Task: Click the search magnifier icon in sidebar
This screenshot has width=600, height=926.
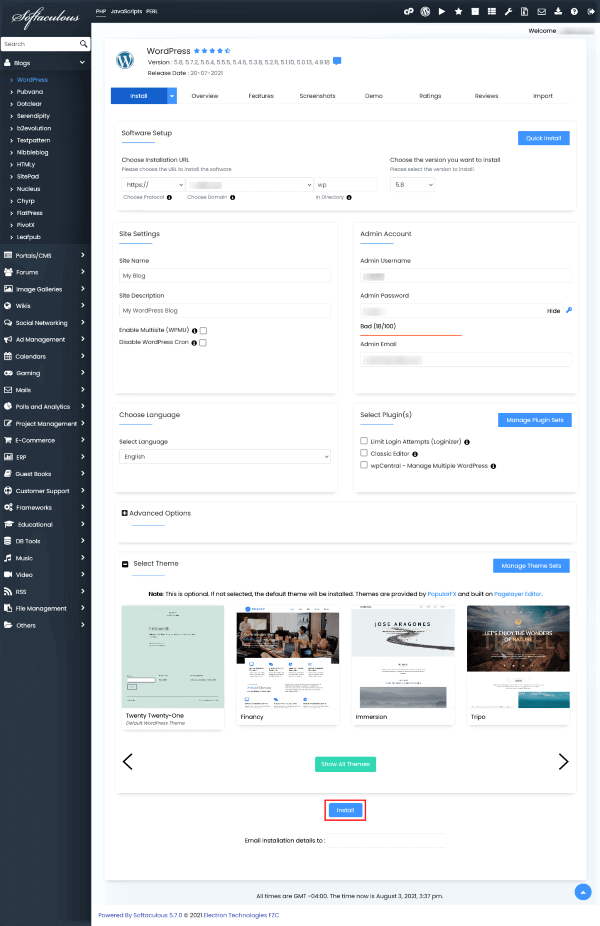Action: 84,44
